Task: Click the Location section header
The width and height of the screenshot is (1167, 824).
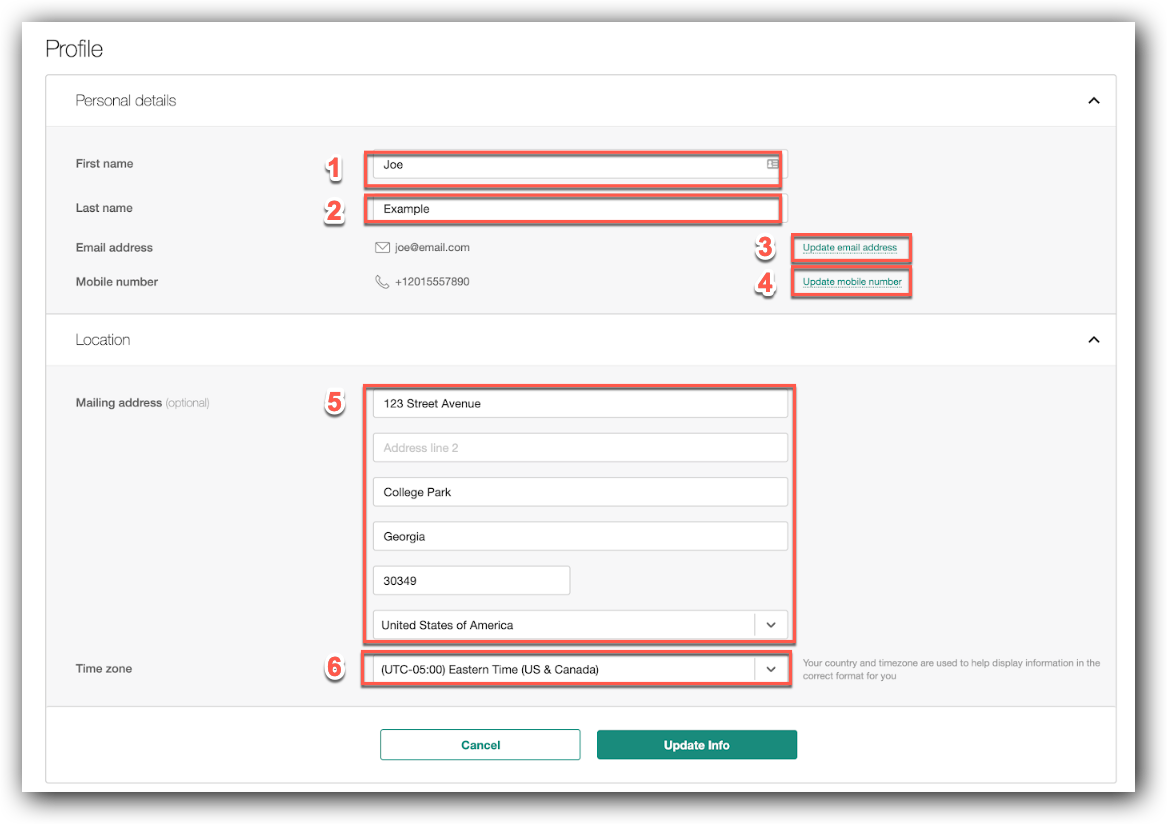Action: [x=102, y=339]
